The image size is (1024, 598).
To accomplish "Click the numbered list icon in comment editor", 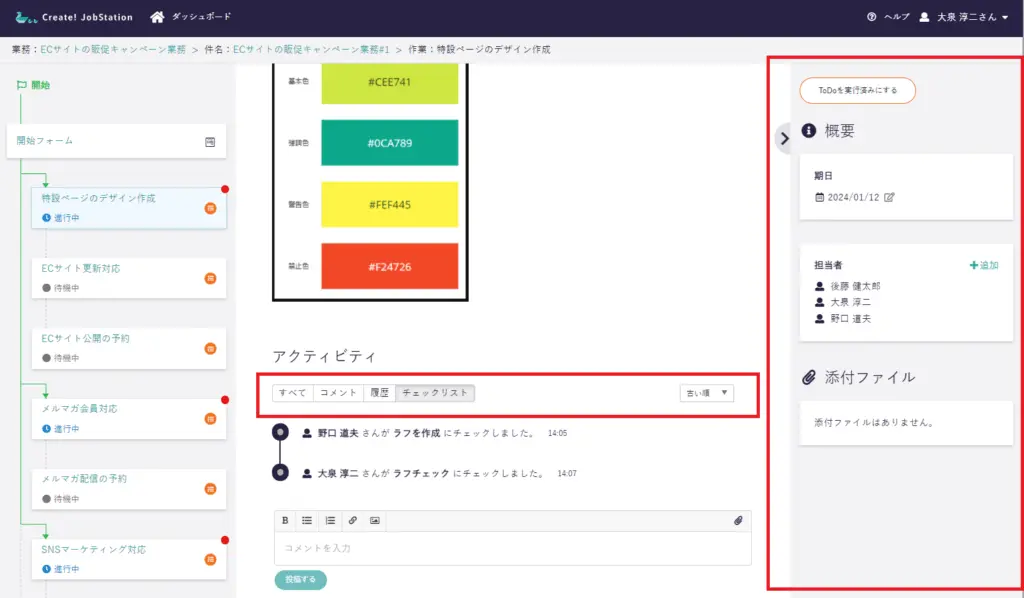I will 330,521.
